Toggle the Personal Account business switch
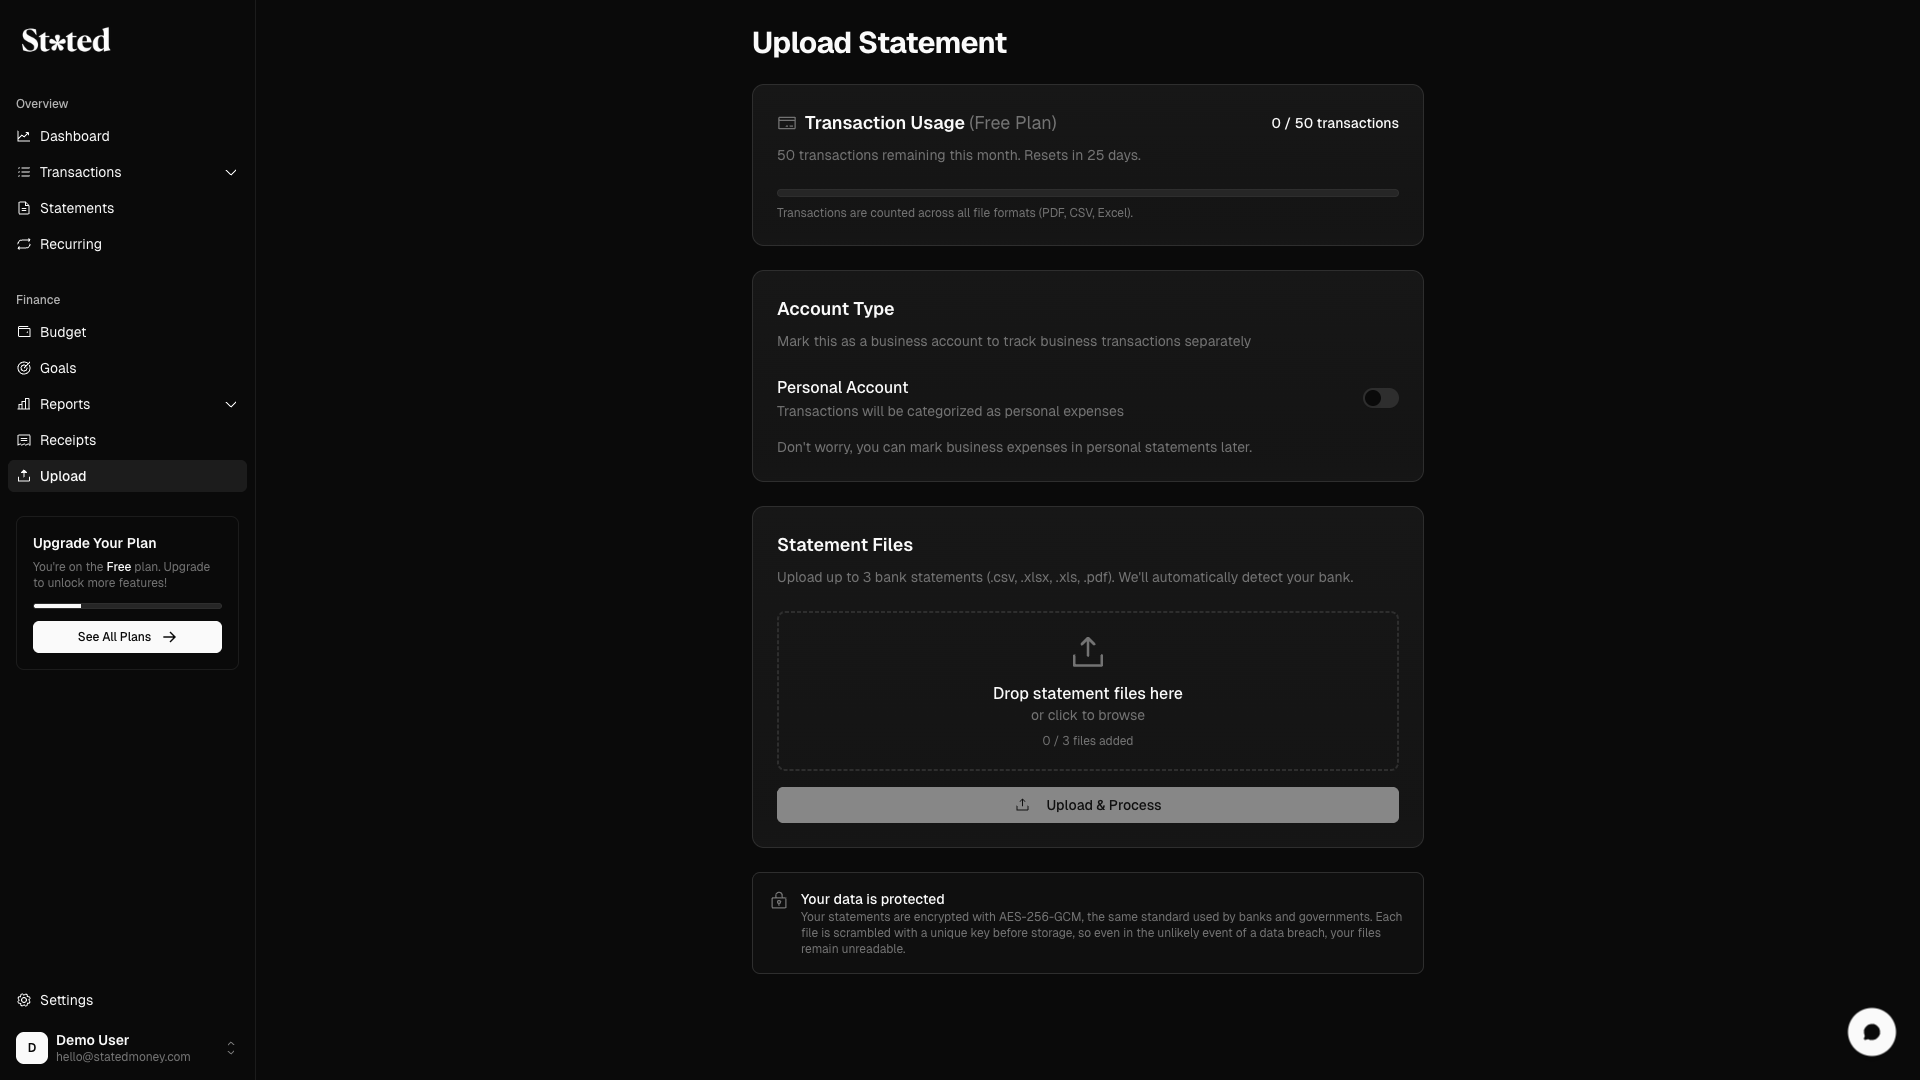The width and height of the screenshot is (1920, 1080). click(x=1380, y=398)
